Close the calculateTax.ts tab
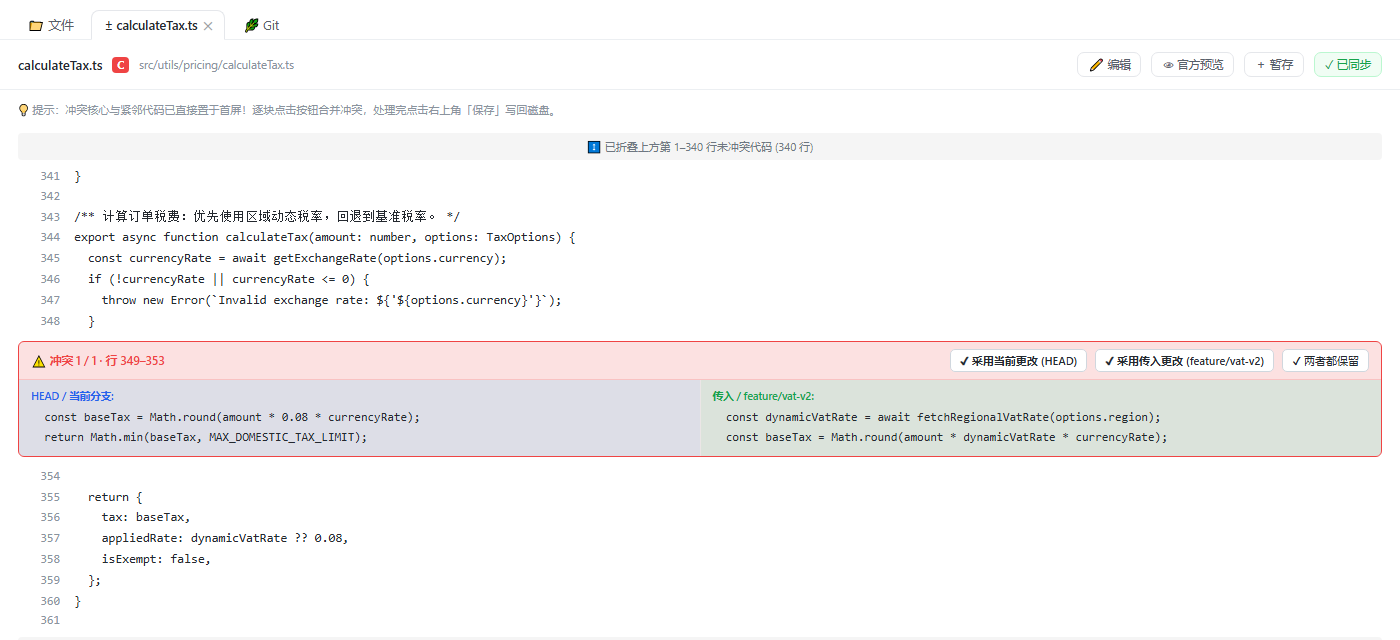 click(x=208, y=26)
